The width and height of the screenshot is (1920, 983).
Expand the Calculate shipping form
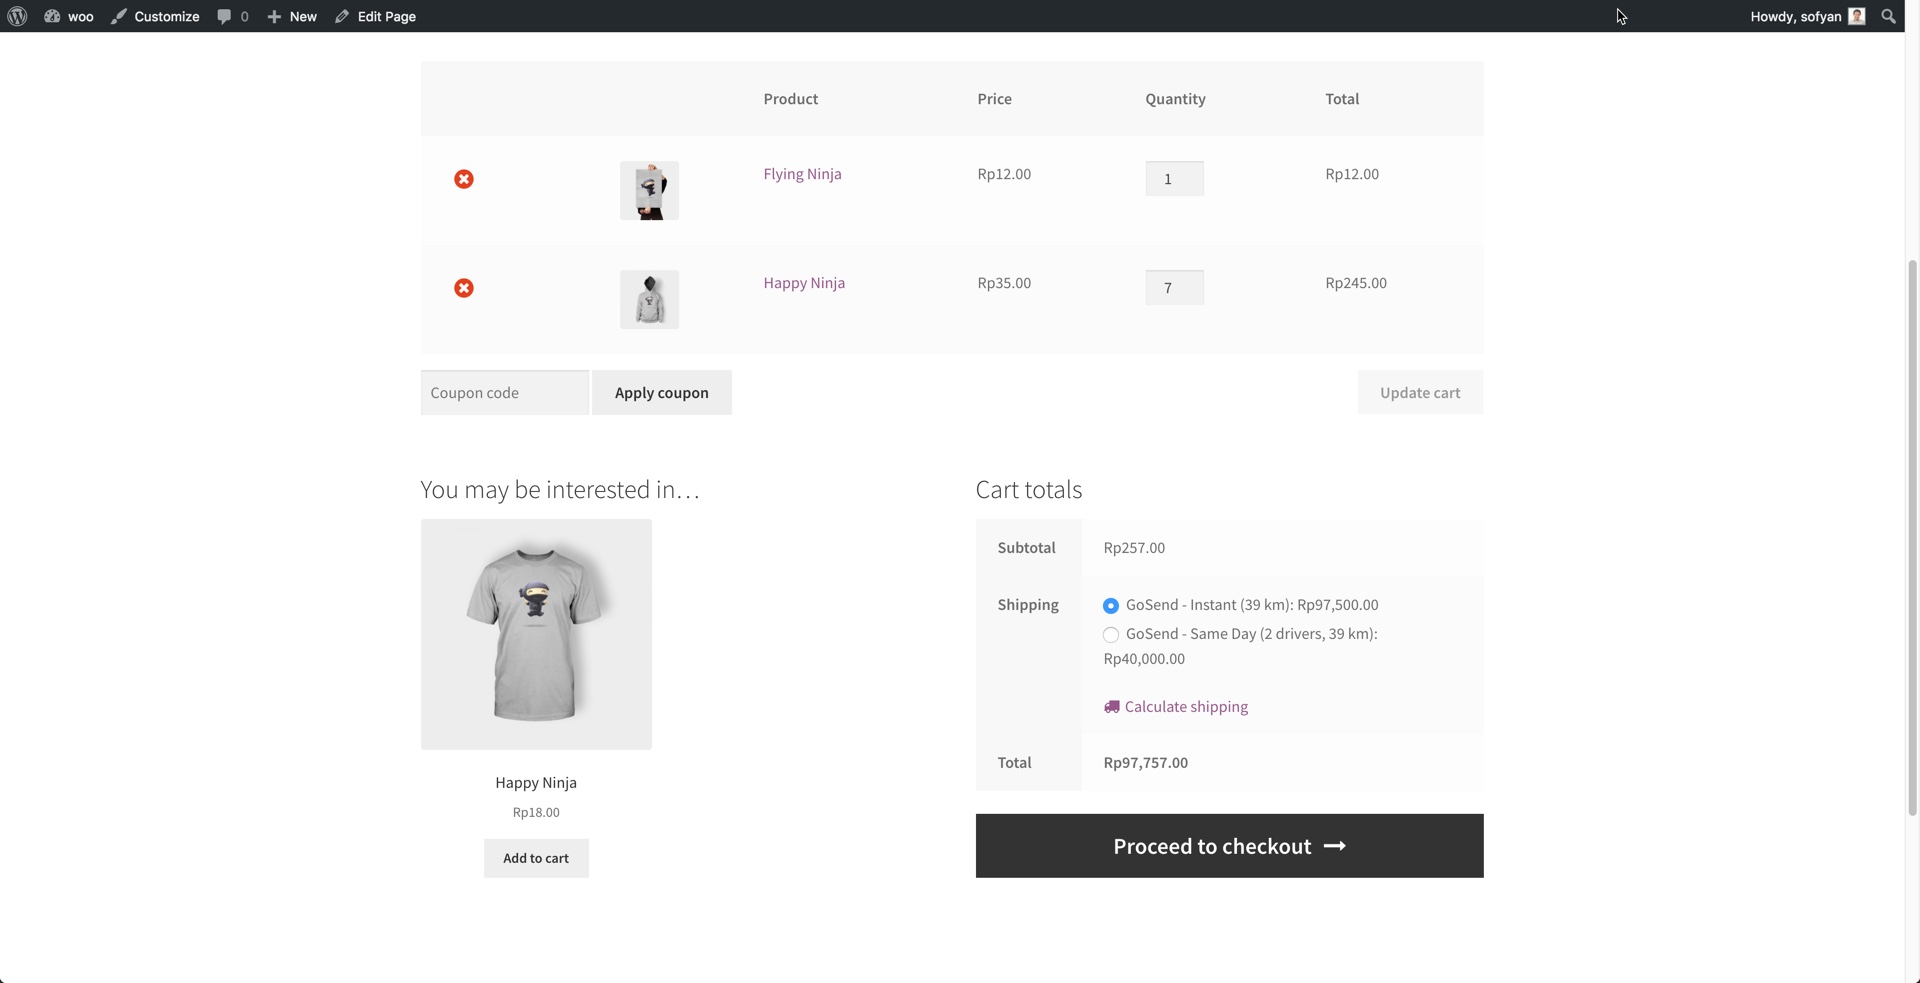(x=1185, y=706)
